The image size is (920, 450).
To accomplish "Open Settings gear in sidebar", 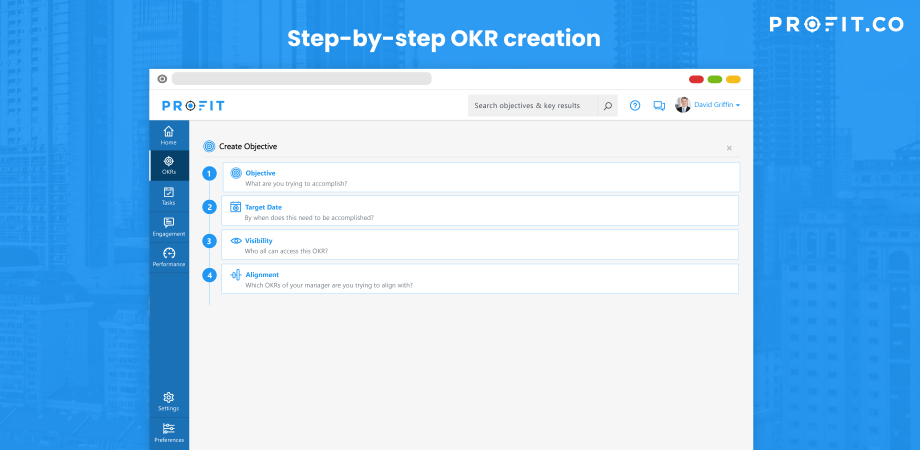I will (168, 397).
